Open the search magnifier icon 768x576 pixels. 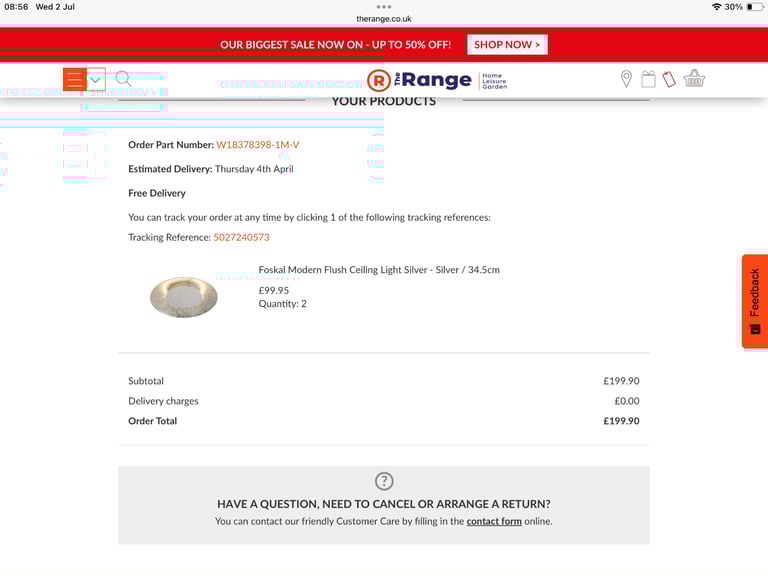[x=123, y=79]
